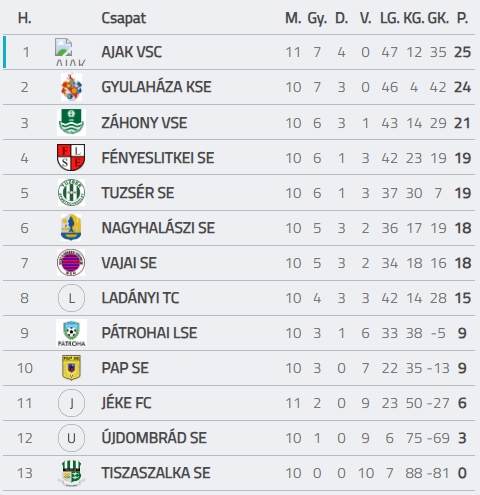Open the AJAK VSC team name link
Image resolution: width=480 pixels, height=495 pixels.
point(132,52)
